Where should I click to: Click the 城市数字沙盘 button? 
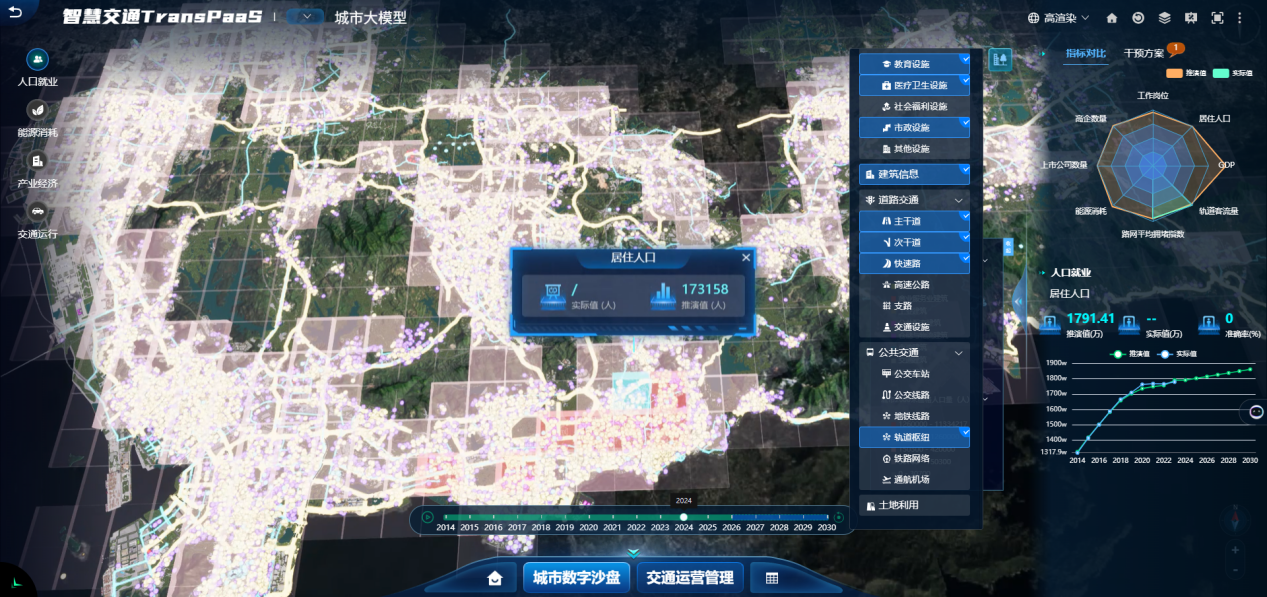coord(576,577)
